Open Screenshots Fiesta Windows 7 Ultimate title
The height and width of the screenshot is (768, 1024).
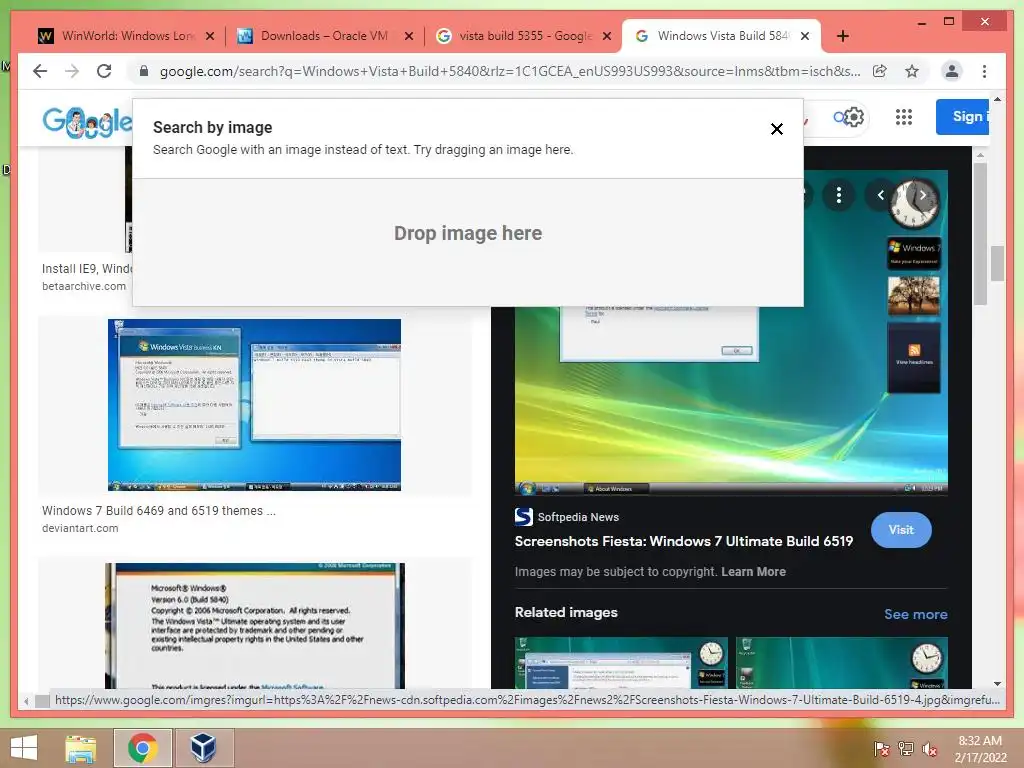point(684,541)
